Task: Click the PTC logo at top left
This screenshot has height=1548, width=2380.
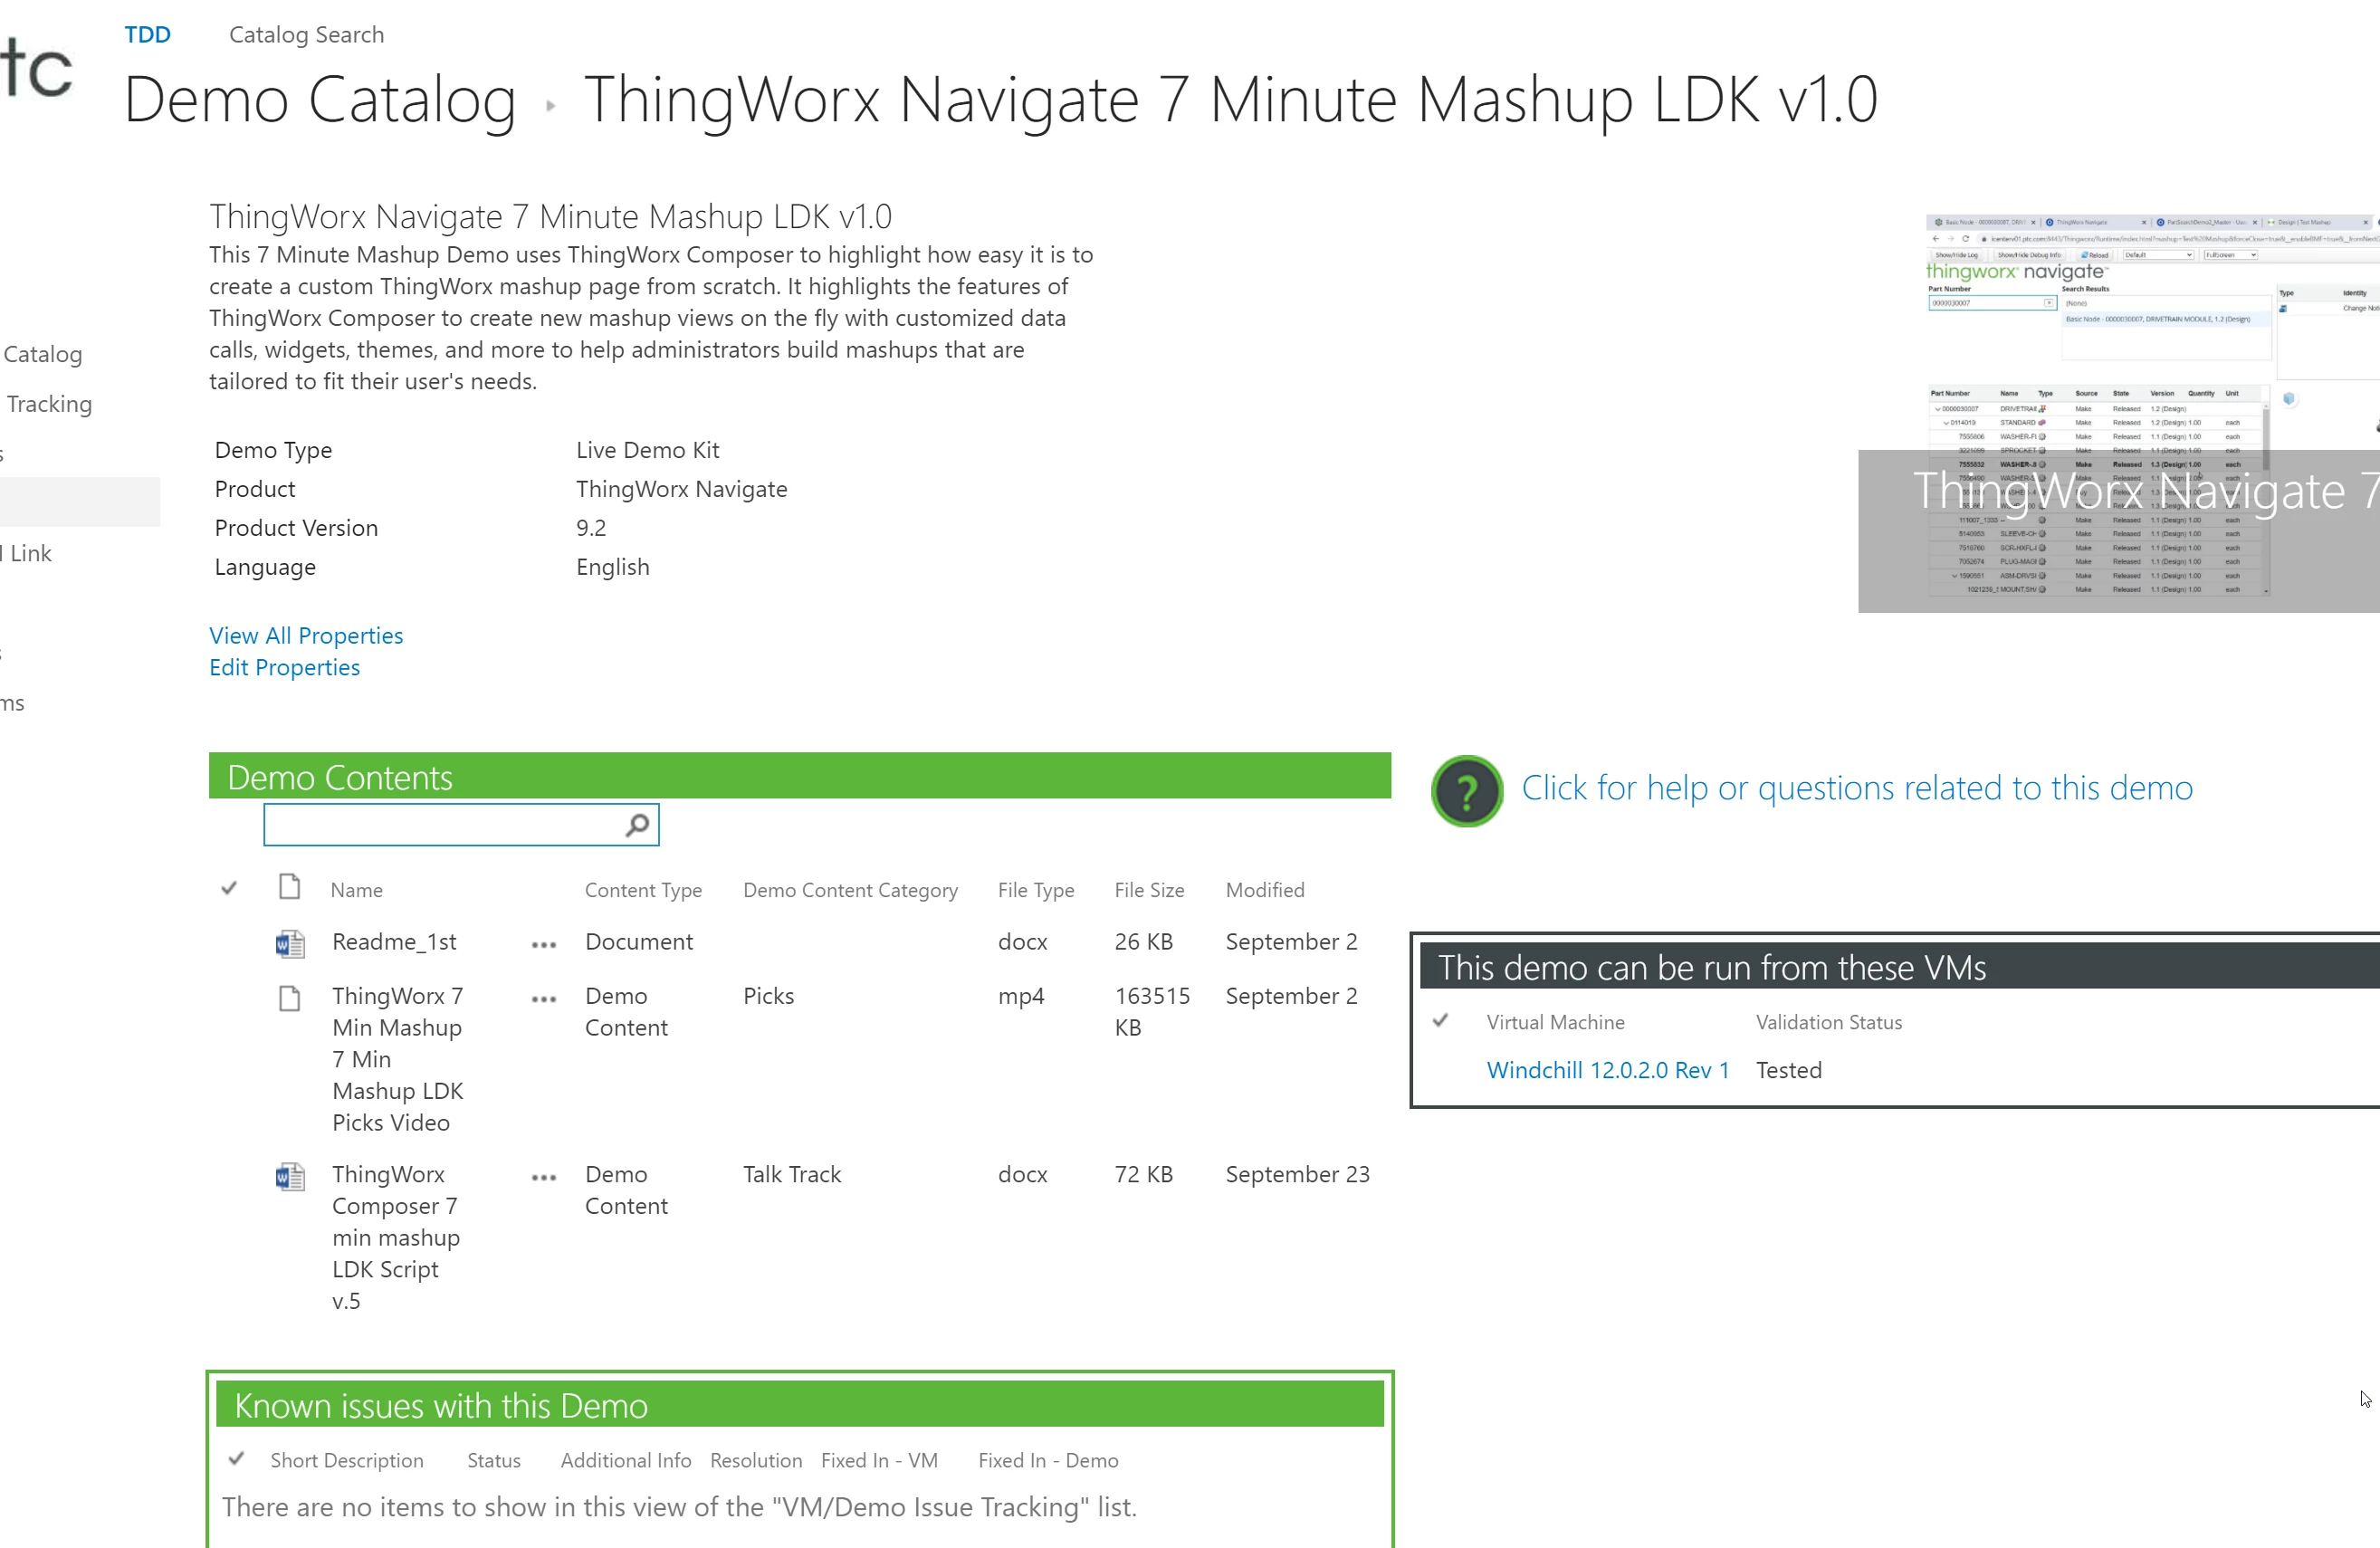Action: click(38, 68)
